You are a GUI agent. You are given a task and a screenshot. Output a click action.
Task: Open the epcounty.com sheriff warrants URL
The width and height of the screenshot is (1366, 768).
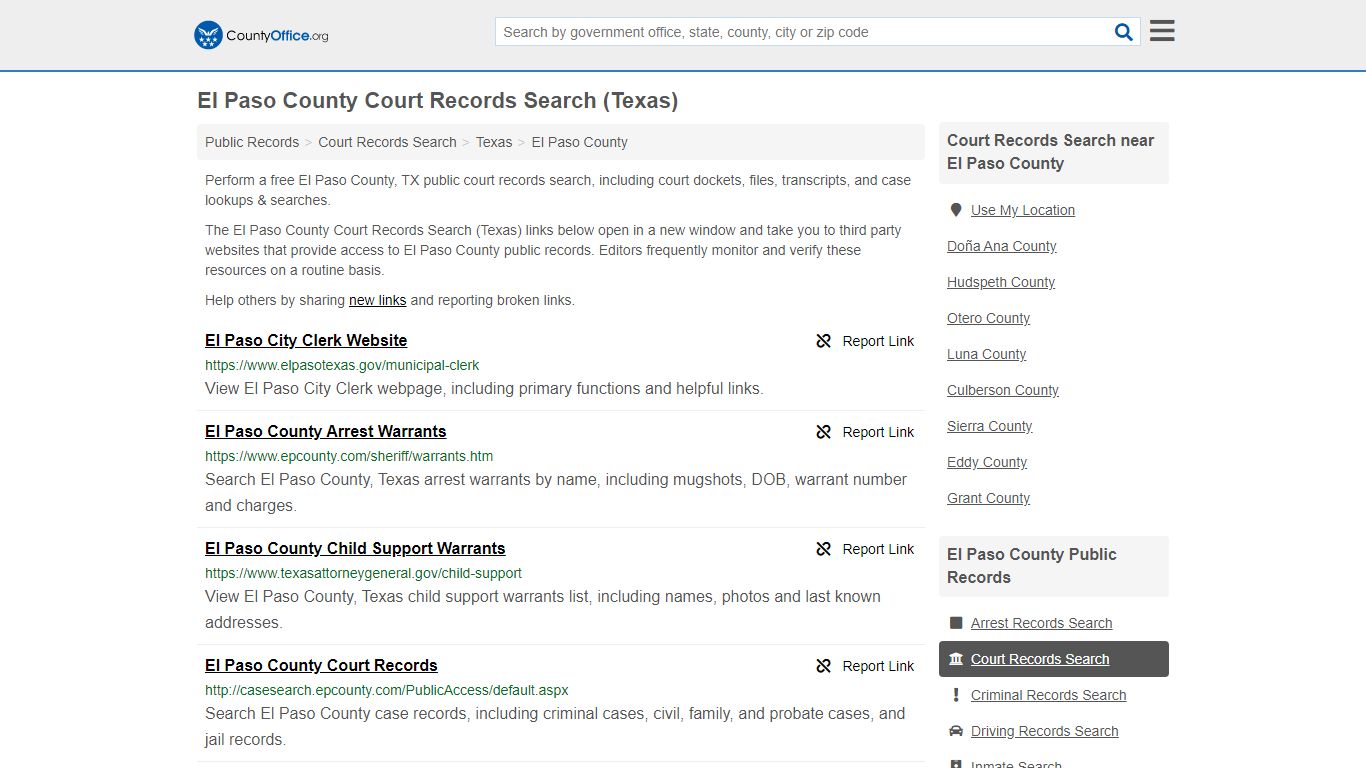tap(349, 456)
